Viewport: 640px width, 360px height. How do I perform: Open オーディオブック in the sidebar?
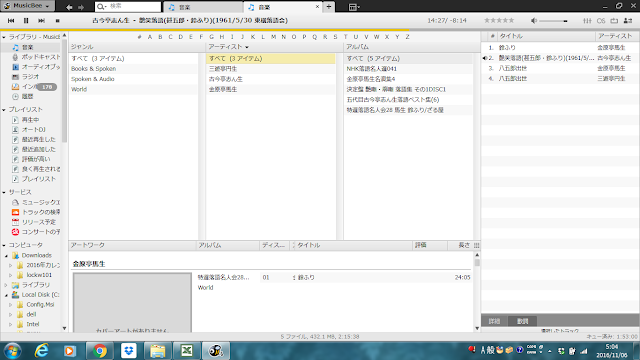click(x=36, y=67)
